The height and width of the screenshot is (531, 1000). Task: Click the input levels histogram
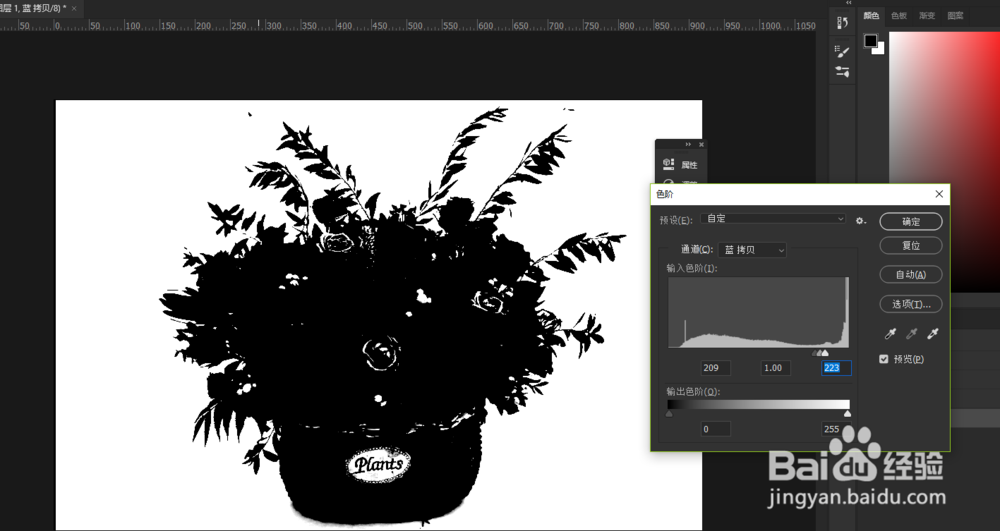tap(759, 312)
